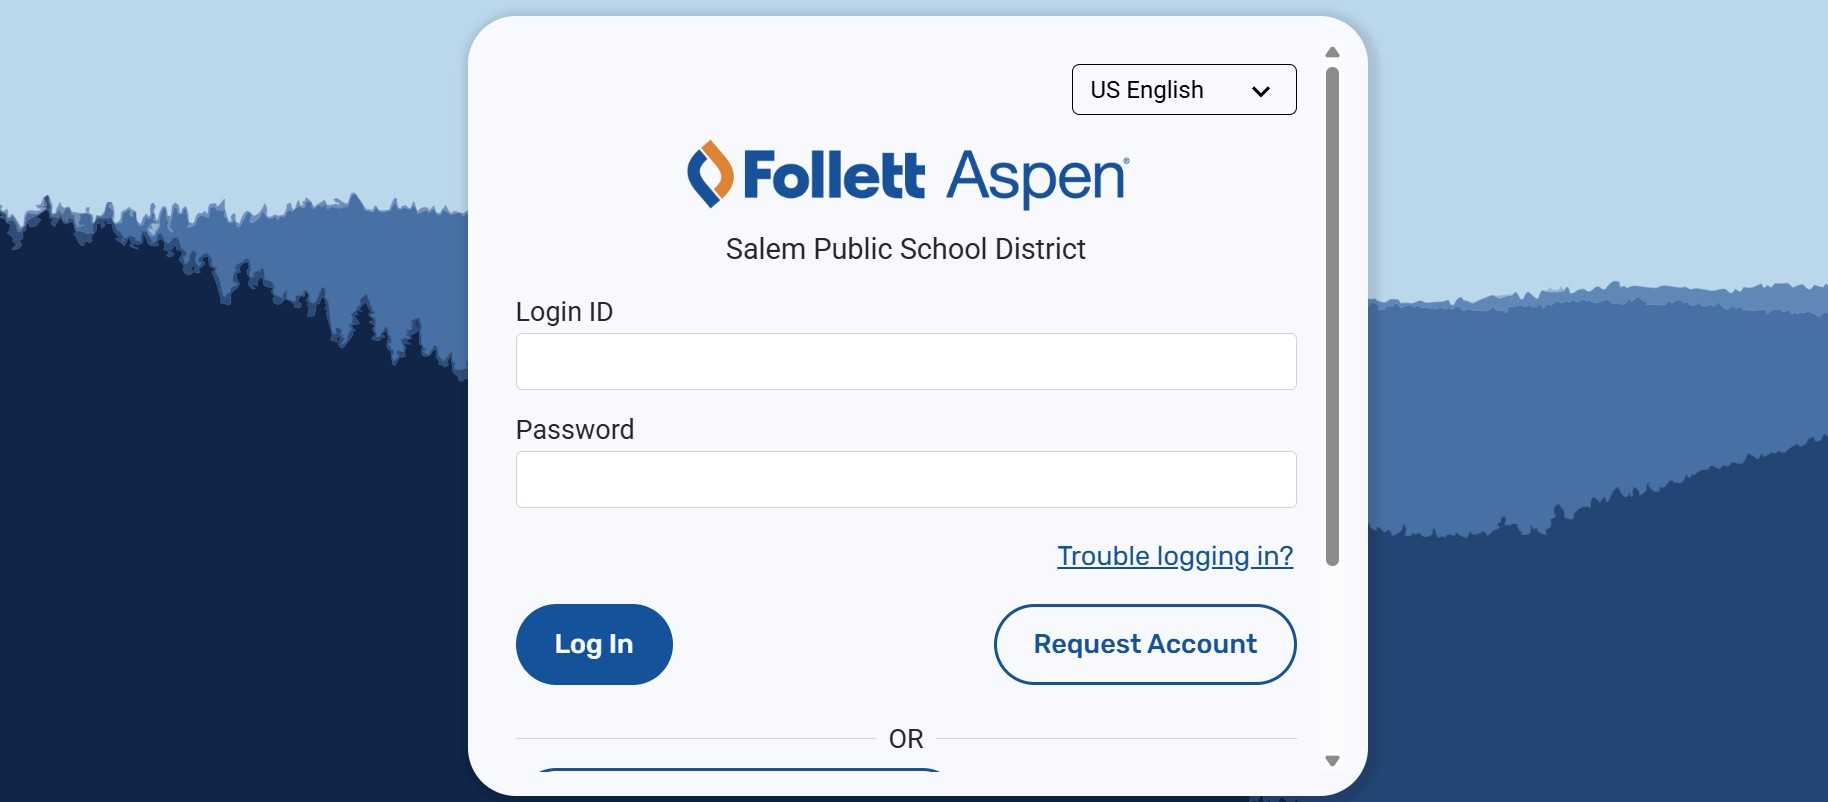Open the Trouble logging in? link
The width and height of the screenshot is (1828, 802).
click(1175, 556)
